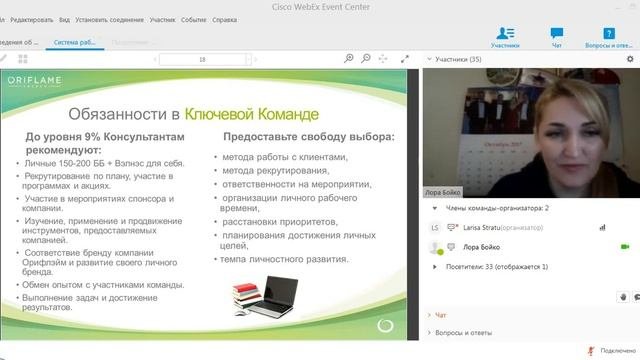Click slide heading Обязанности в Ключевой Команде
Screen dimensions: 640x360
click(193, 114)
